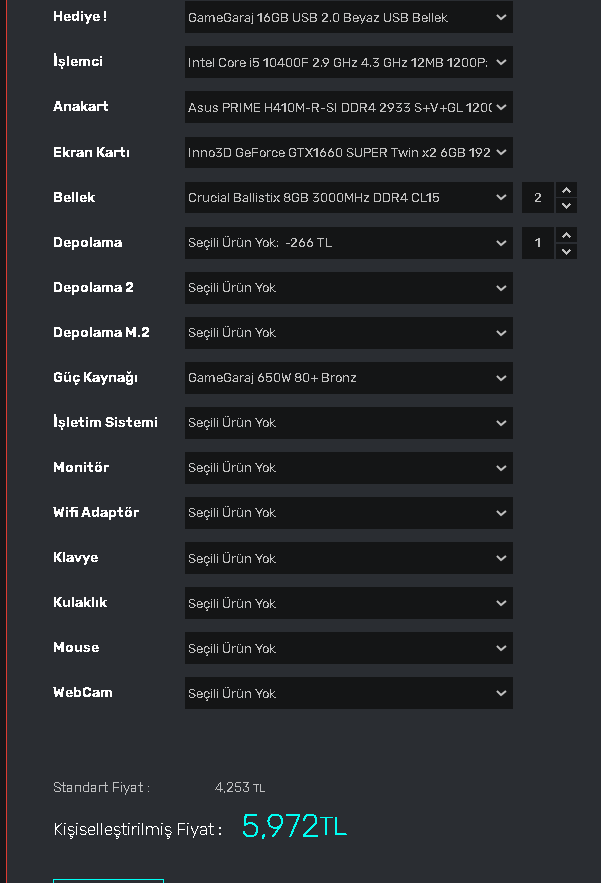The image size is (601, 883).
Task: Increase the Depolama quantity with the up arrow
Action: coord(567,235)
